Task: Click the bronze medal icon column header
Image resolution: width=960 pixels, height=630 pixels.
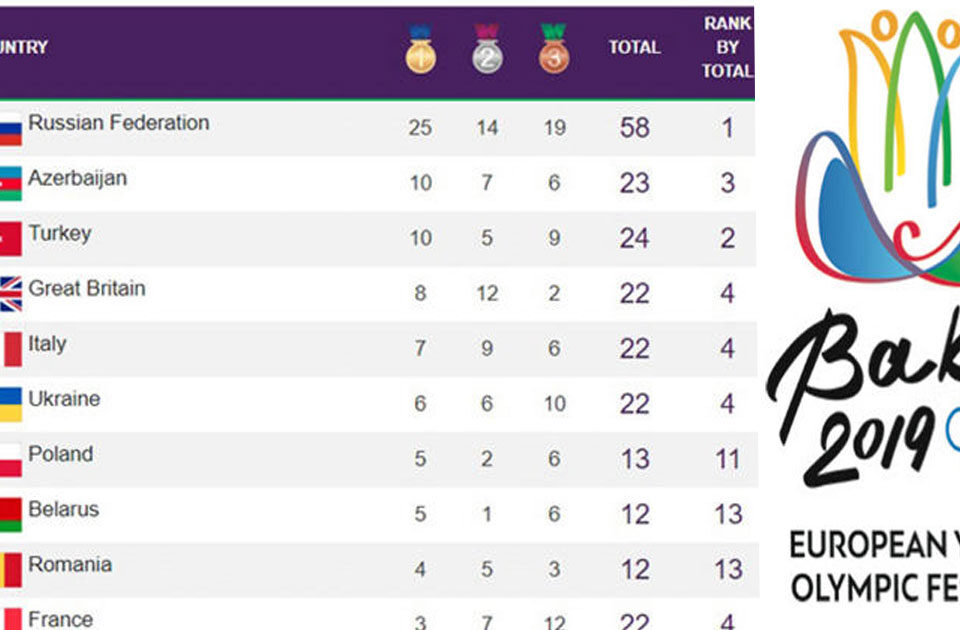Action: coord(554,48)
